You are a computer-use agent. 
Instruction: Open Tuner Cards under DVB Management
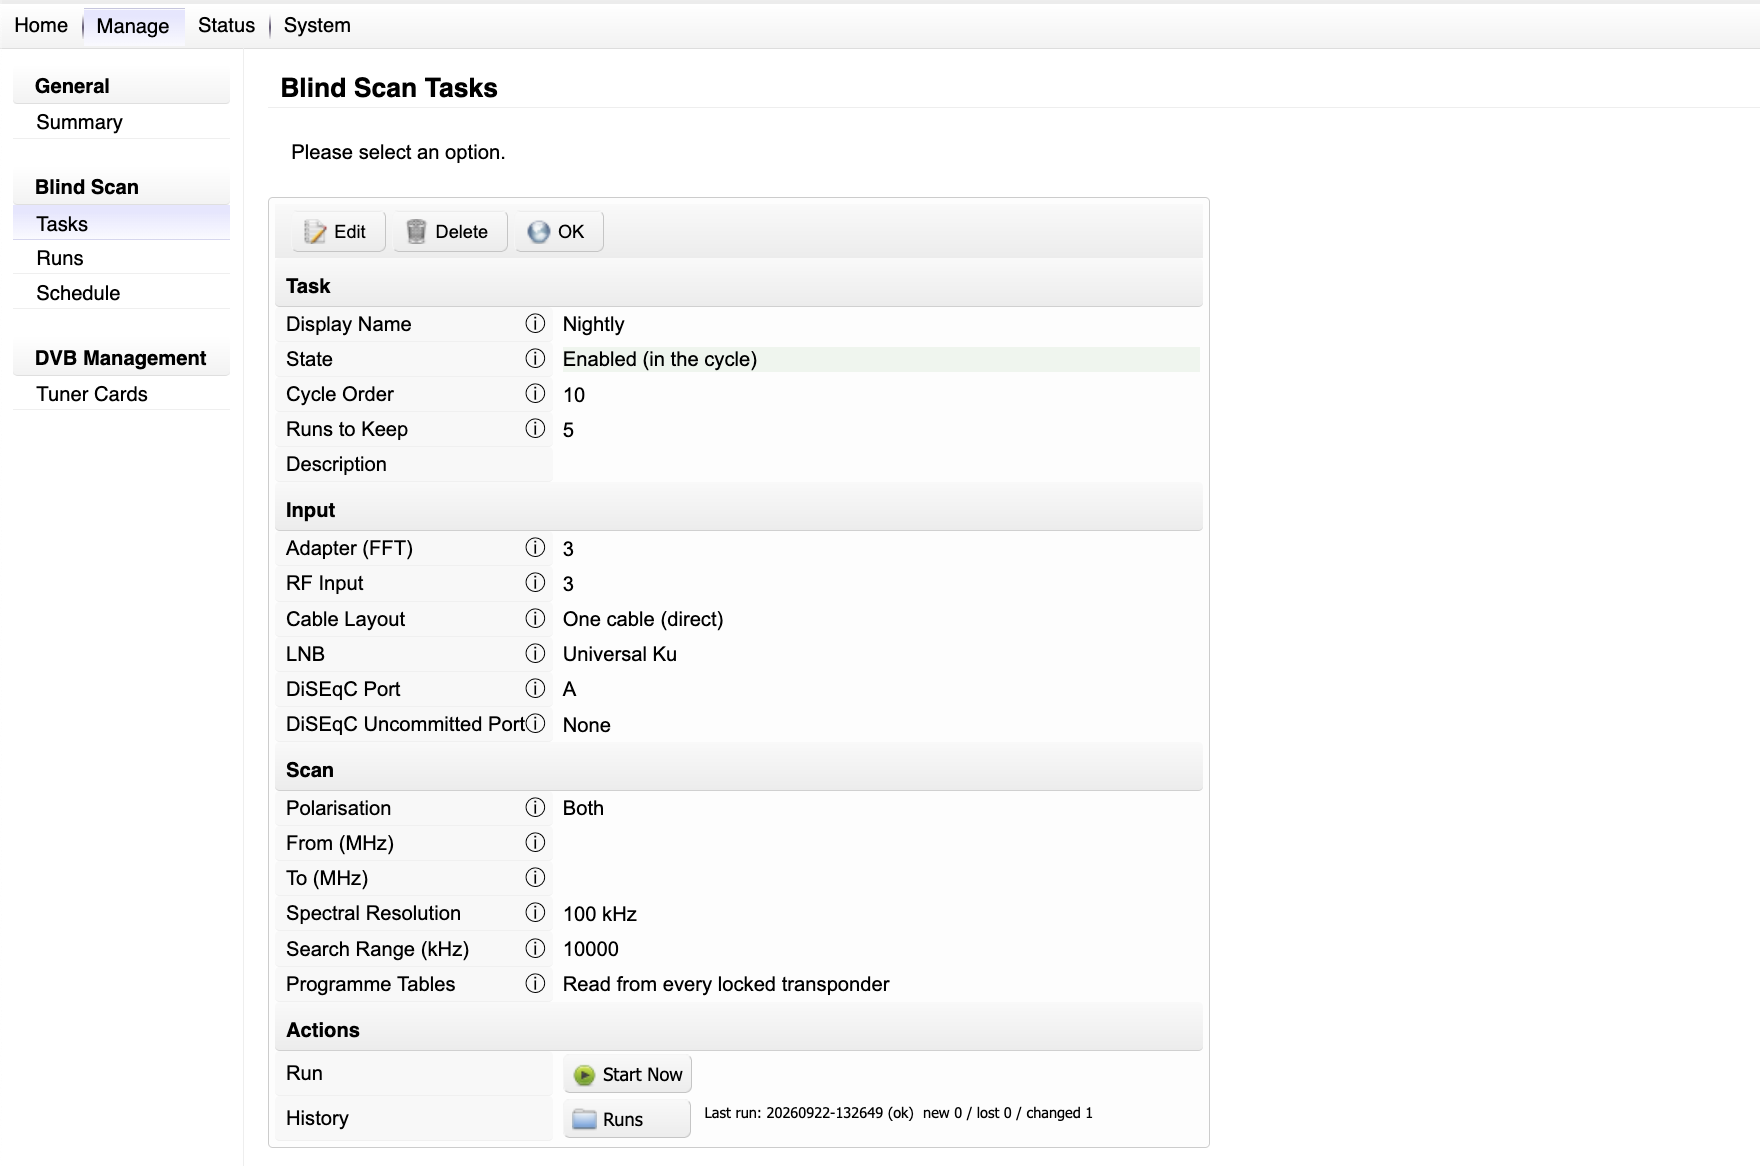(x=121, y=394)
